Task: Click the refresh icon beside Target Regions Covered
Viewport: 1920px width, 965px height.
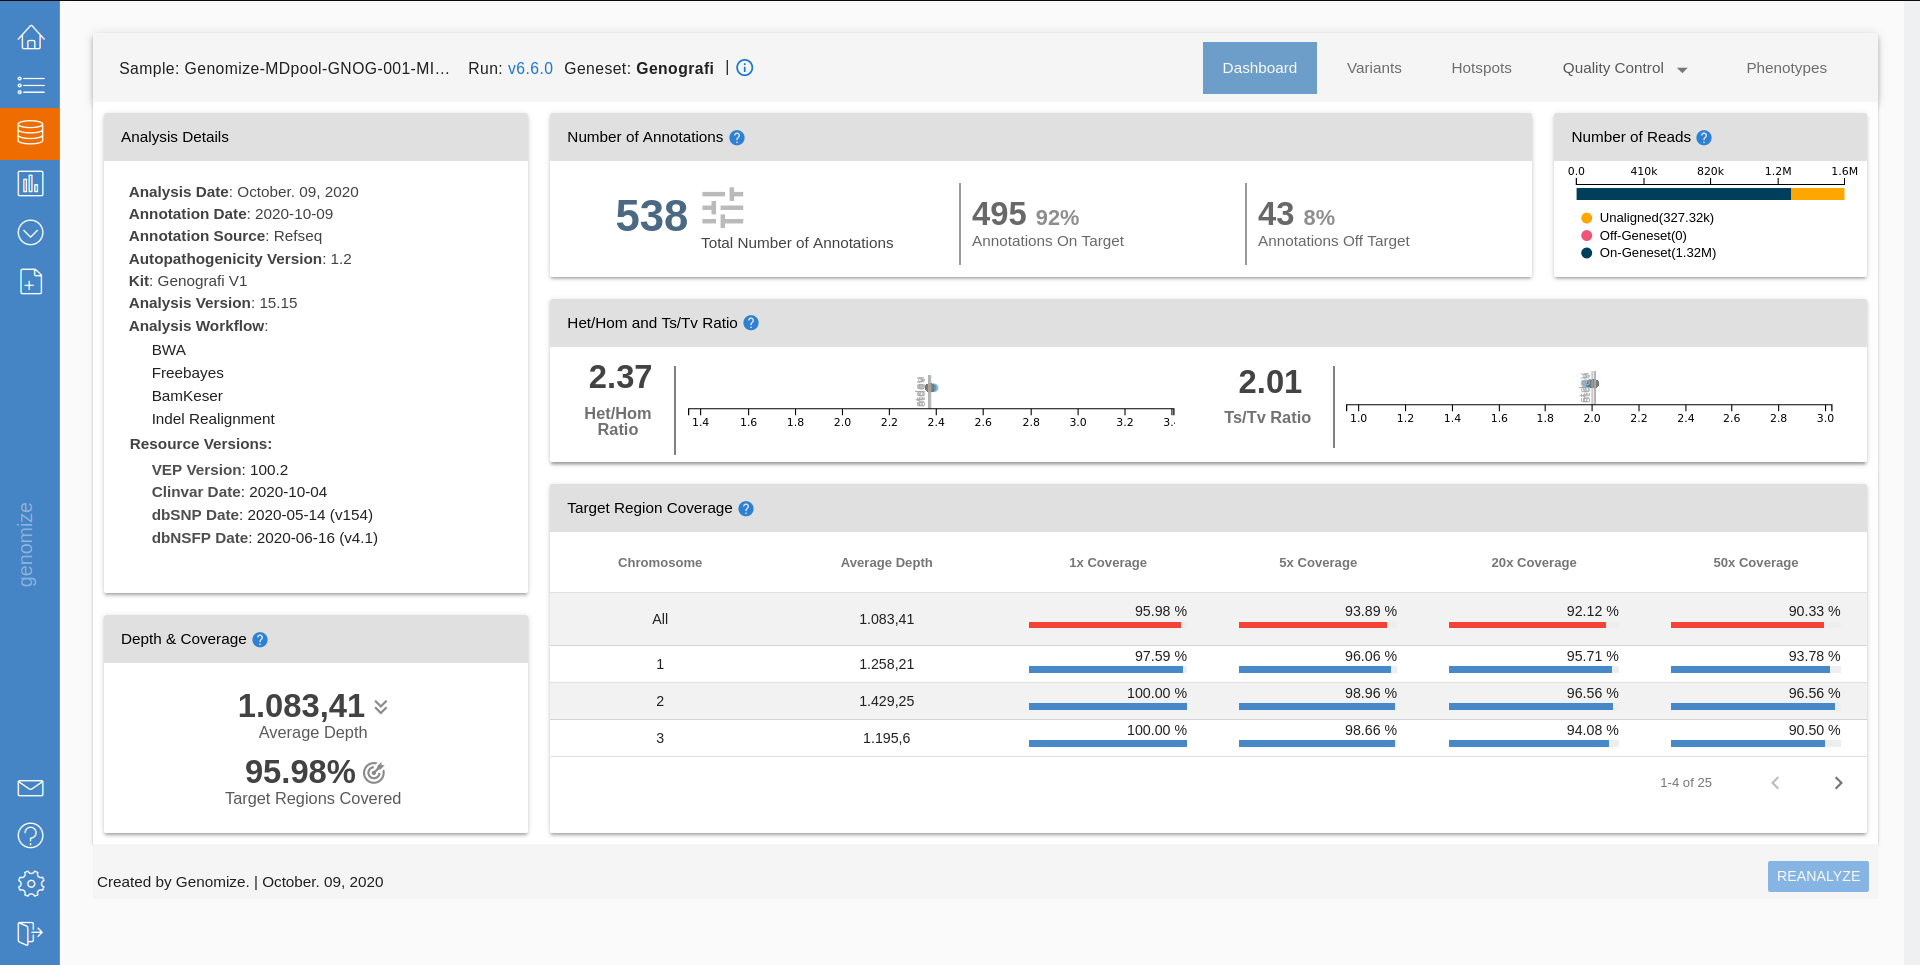Action: point(374,772)
